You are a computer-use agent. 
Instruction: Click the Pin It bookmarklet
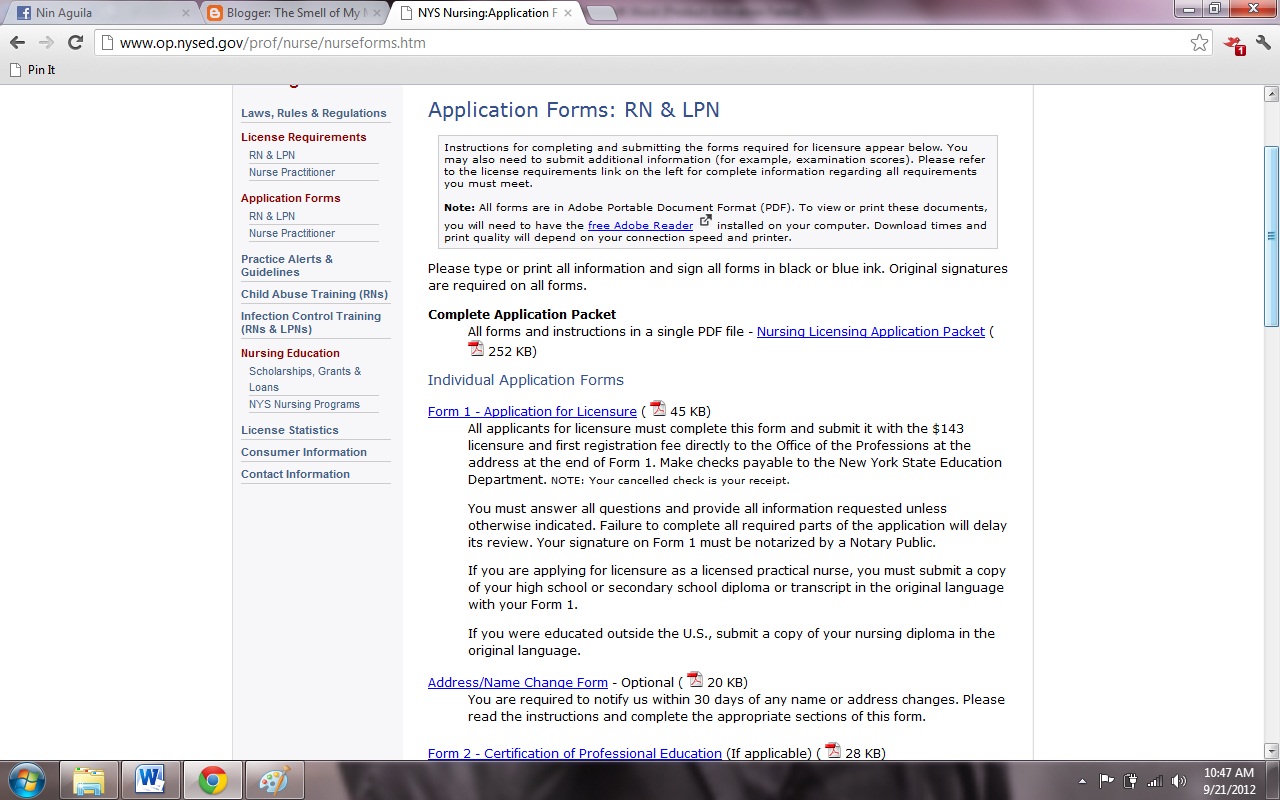tap(33, 70)
